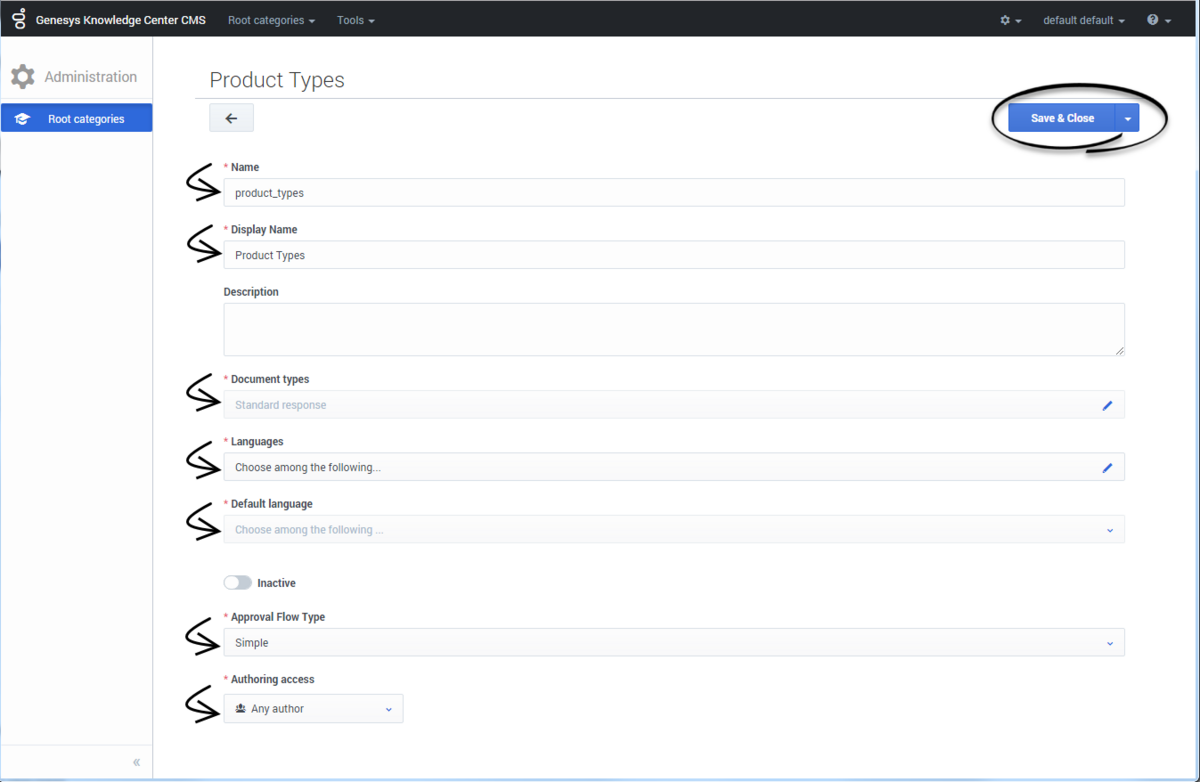The width and height of the screenshot is (1200, 782).
Task: Open Default language dropdown
Action: click(x=674, y=529)
